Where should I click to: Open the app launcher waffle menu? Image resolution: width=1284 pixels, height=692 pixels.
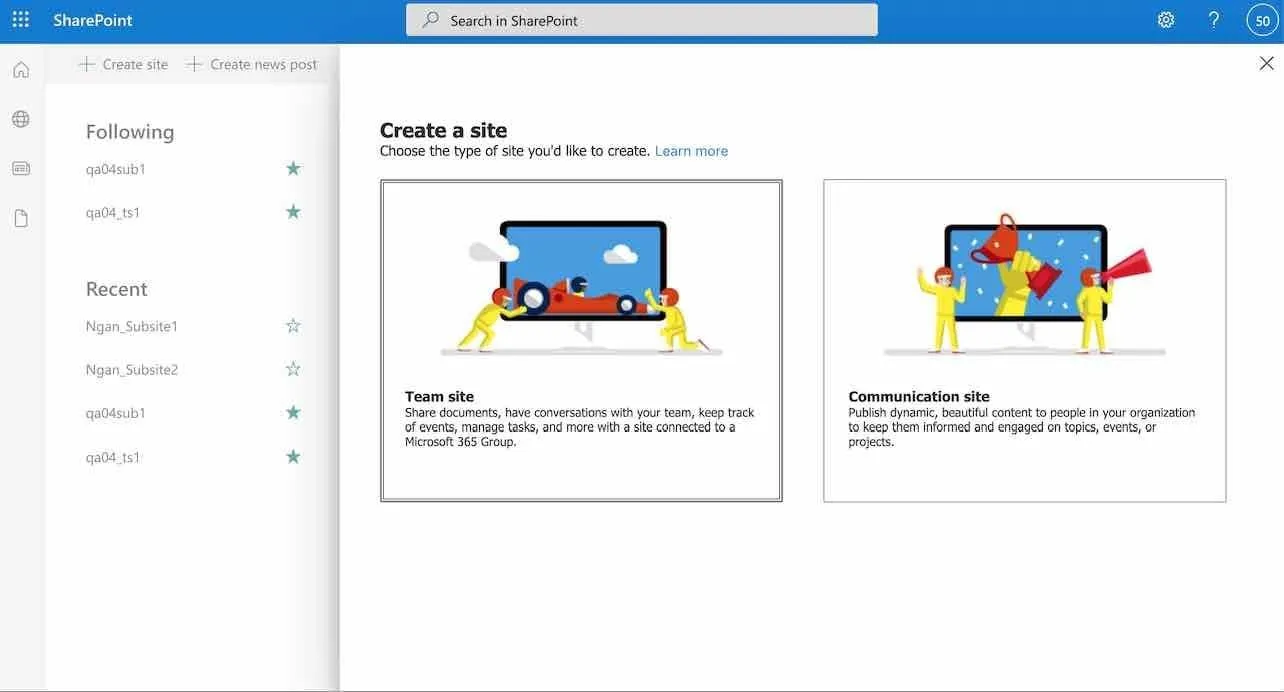(x=20, y=20)
